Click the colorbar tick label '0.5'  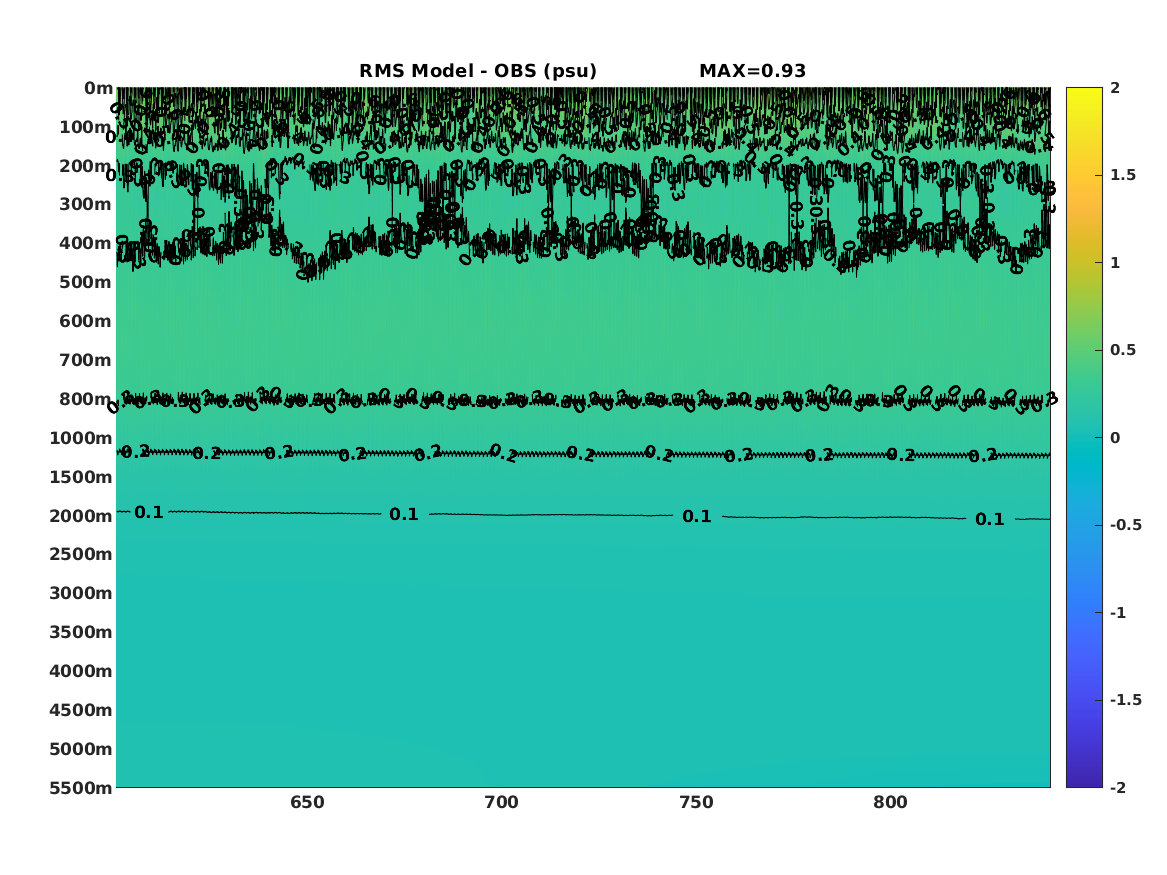click(x=1123, y=350)
